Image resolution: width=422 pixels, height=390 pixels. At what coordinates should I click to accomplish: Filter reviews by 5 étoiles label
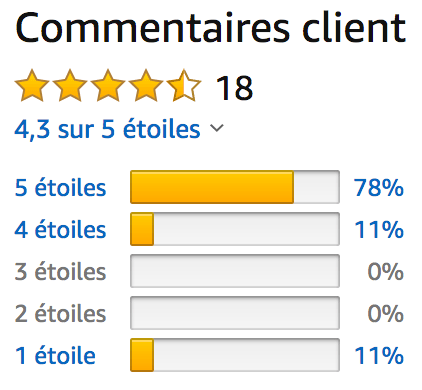coord(60,187)
